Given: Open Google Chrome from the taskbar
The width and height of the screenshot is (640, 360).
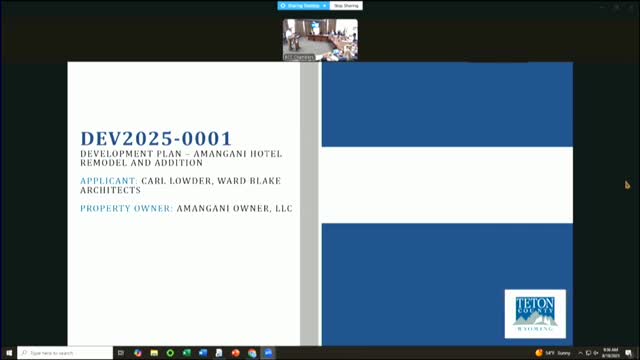Looking at the screenshot, I should click(x=252, y=353).
